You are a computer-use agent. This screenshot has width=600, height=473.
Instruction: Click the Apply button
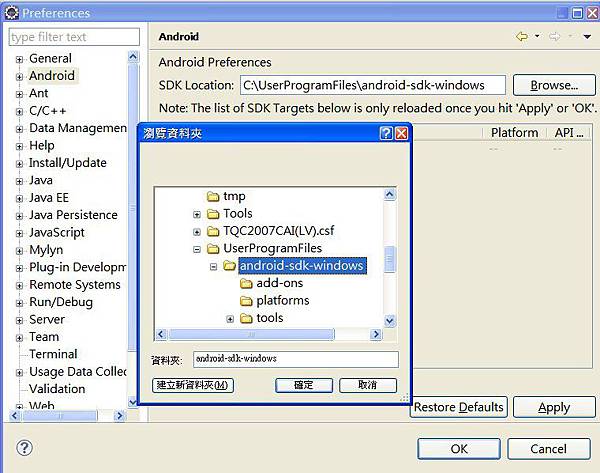(554, 407)
